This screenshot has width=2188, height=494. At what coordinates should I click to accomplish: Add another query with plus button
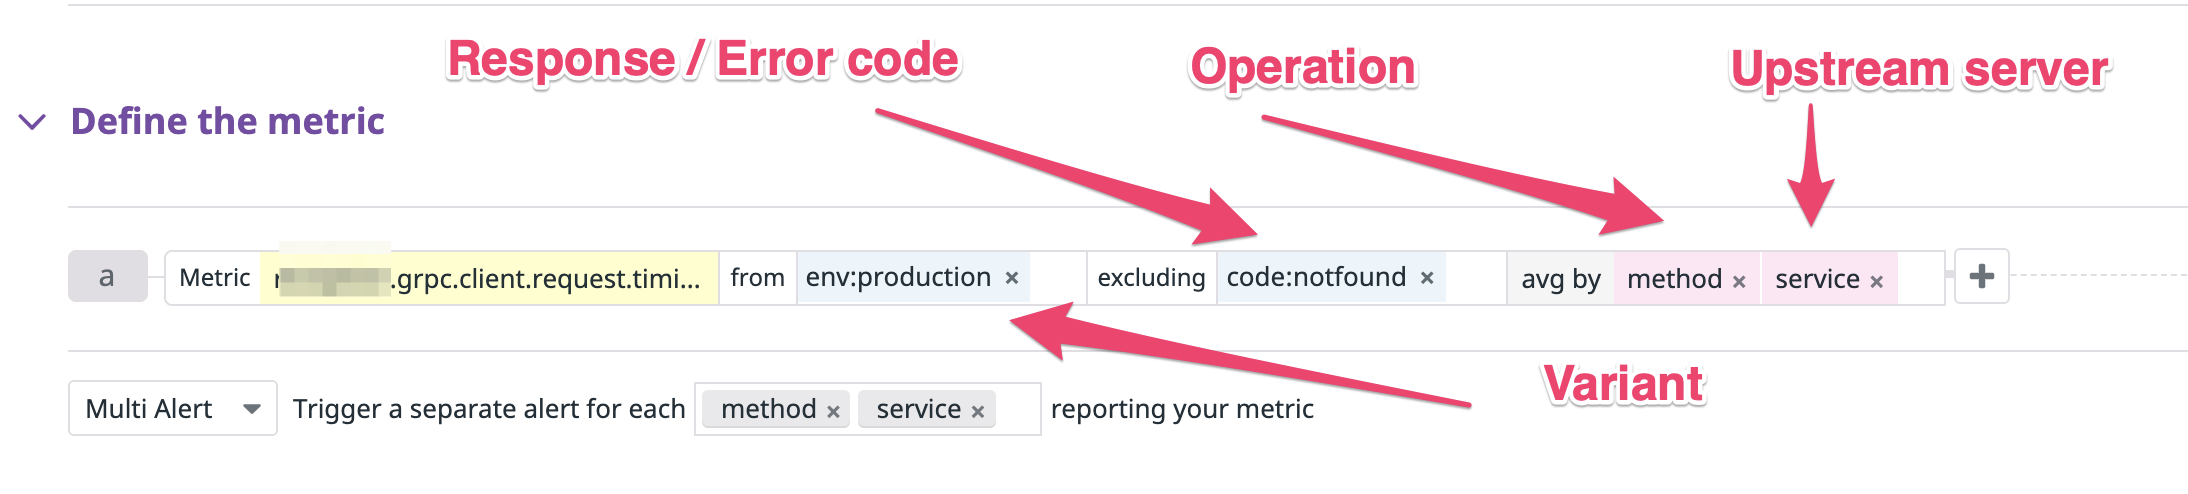1982,276
